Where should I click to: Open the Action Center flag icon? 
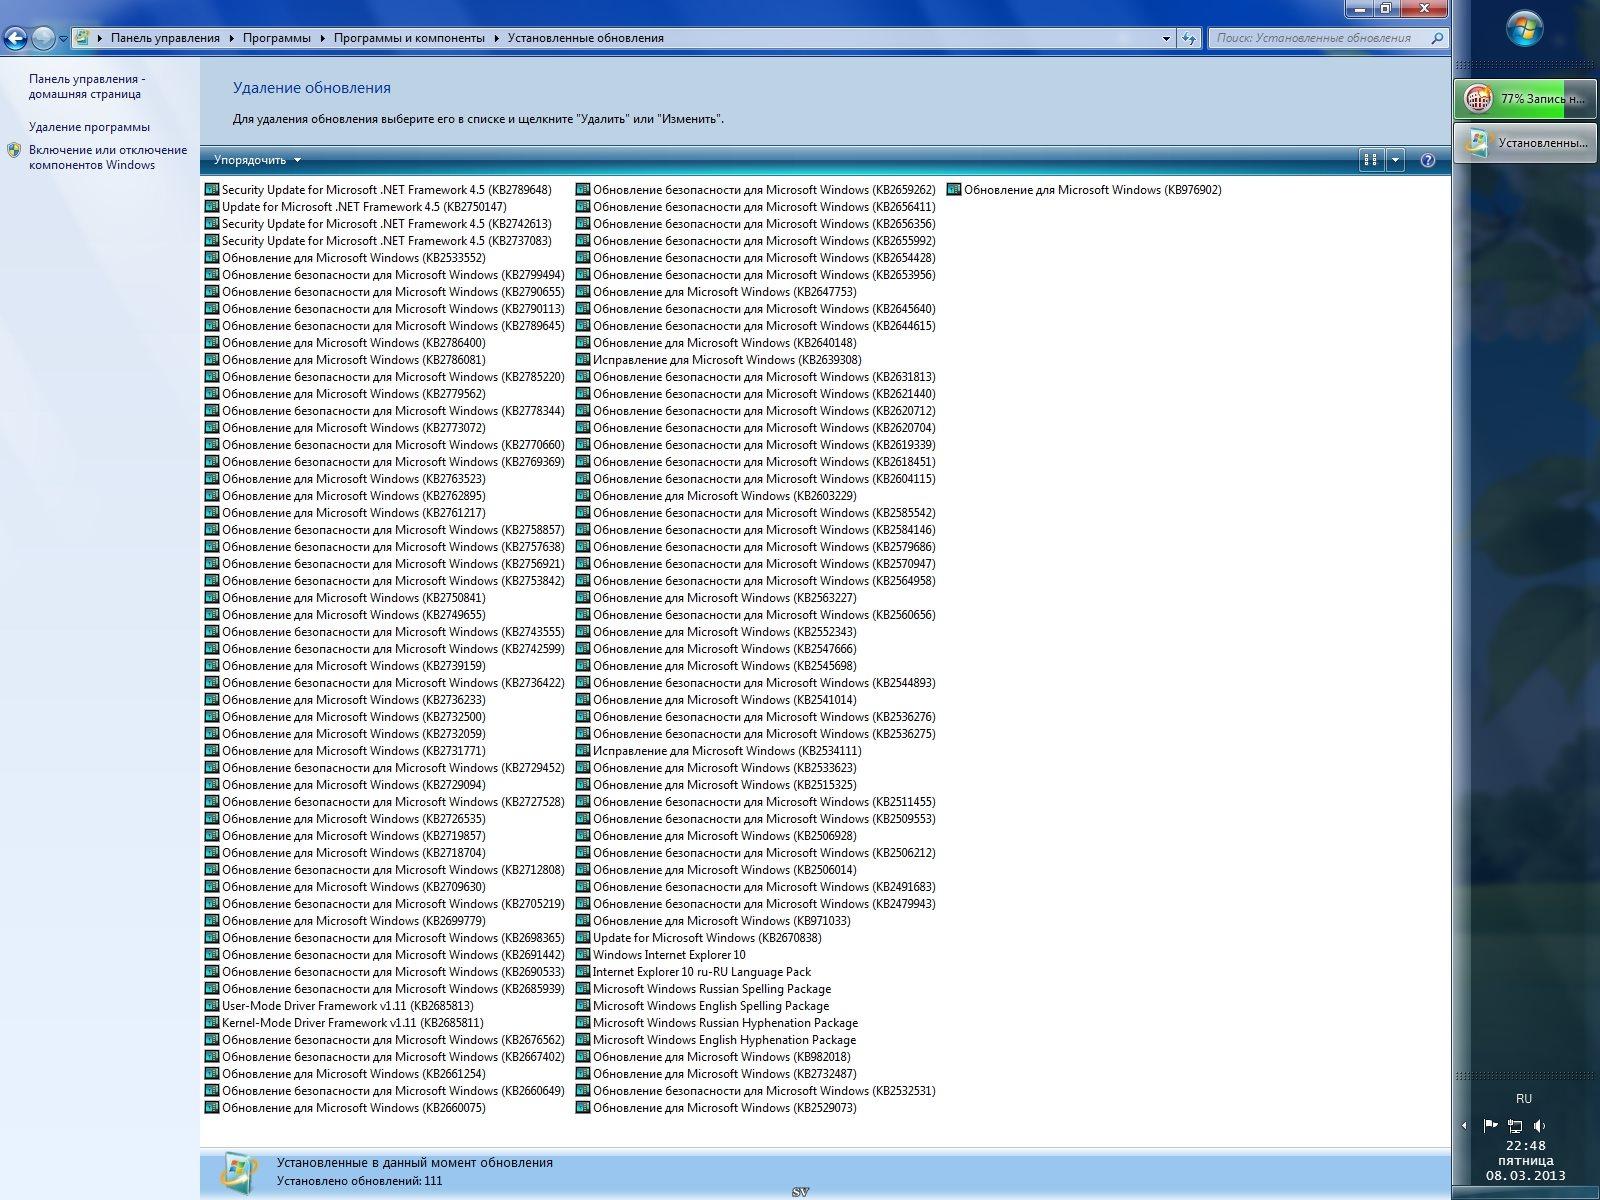click(1490, 1125)
